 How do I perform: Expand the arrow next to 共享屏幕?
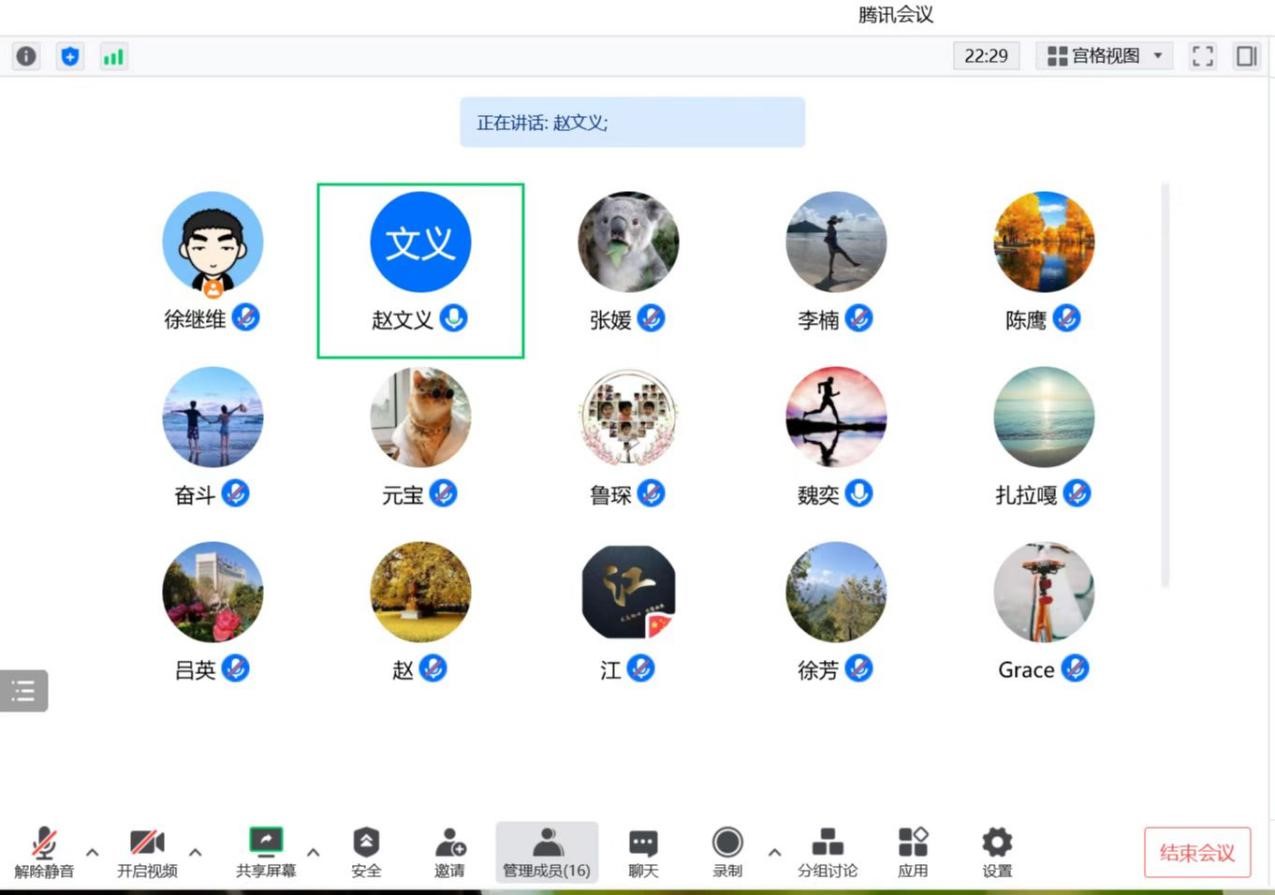tap(313, 852)
